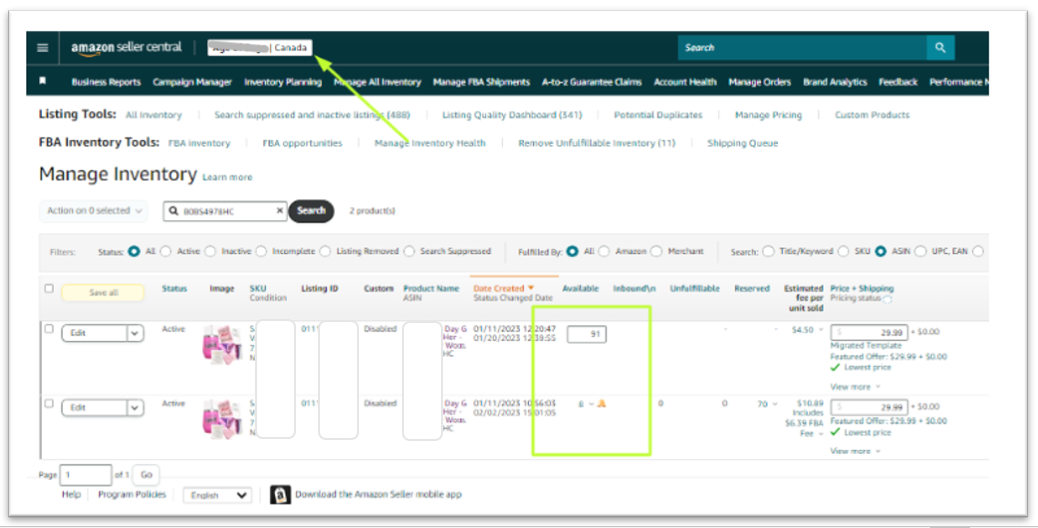
Task: Open Remove Unfulfillable Inventory (11) link
Action: coord(596,143)
